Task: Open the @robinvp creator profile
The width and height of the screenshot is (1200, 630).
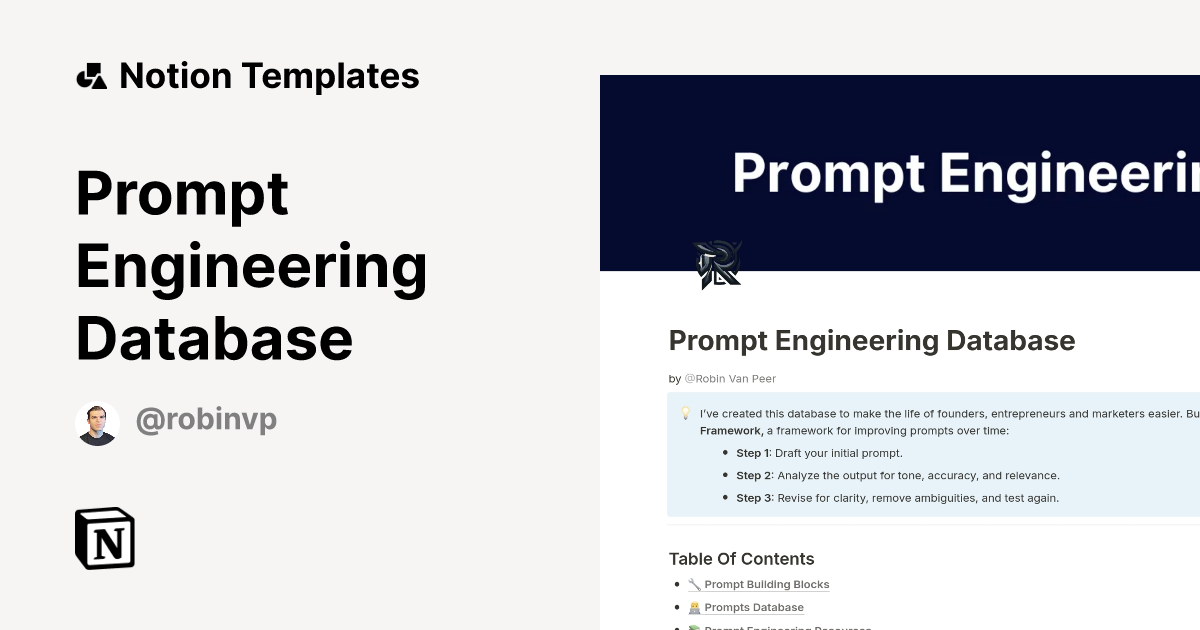Action: coord(206,420)
